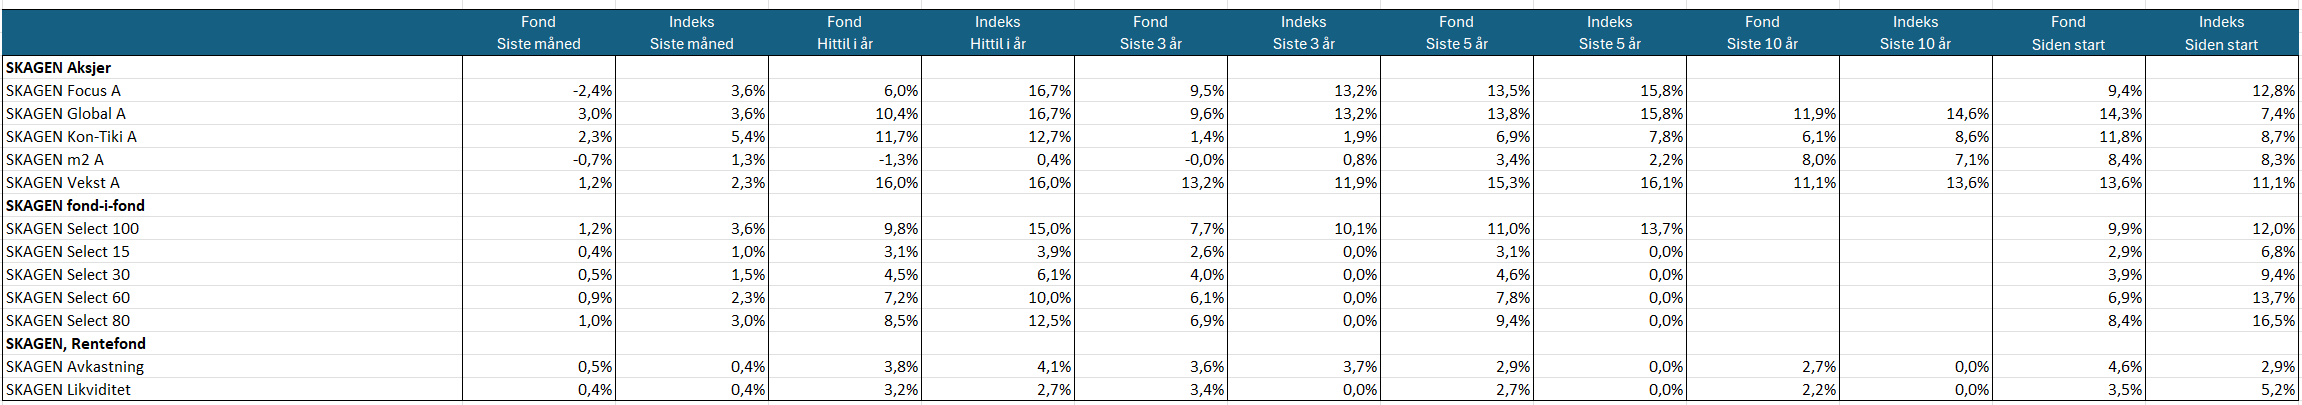Click the -2,4% value for SKAGEN Focus A

[593, 91]
